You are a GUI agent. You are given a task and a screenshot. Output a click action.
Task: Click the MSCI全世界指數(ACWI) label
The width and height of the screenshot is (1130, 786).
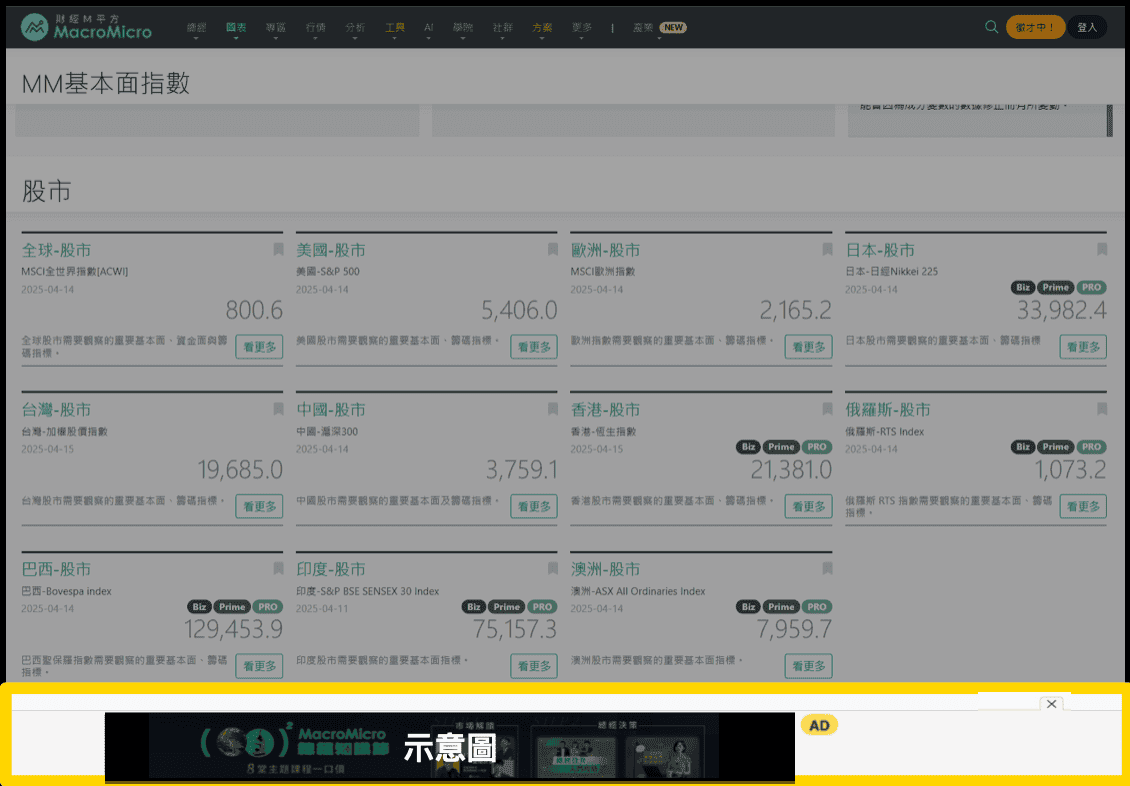click(74, 272)
